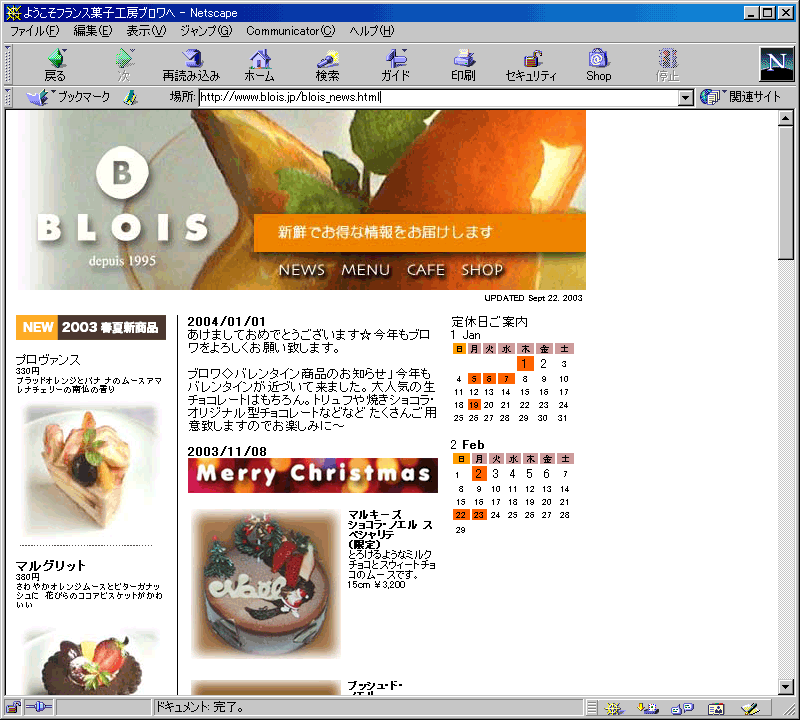Open Security (セキュリティ) toolbar icon

coord(531,65)
